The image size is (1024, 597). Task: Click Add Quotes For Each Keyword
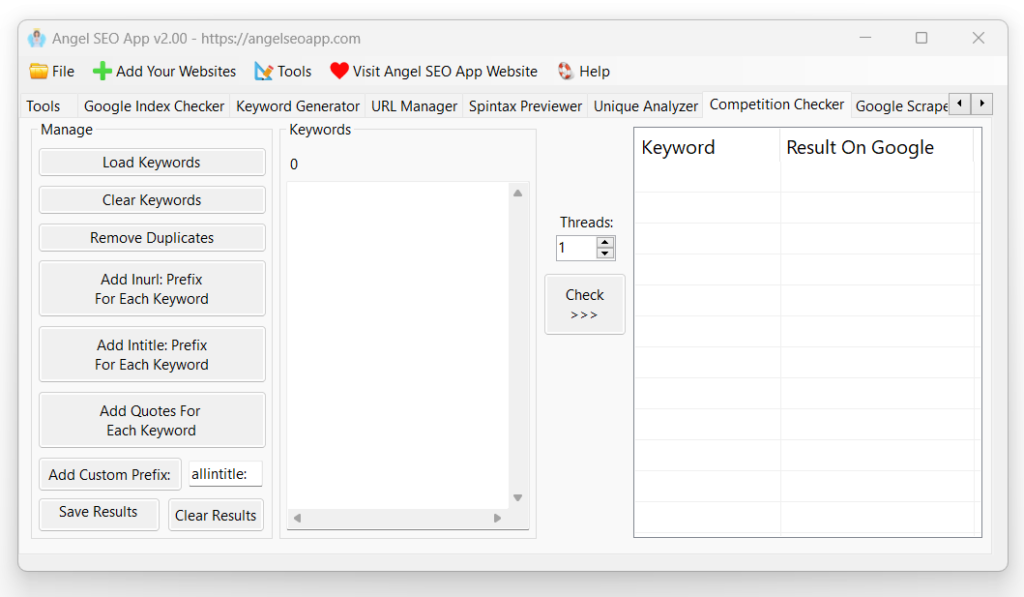point(152,420)
